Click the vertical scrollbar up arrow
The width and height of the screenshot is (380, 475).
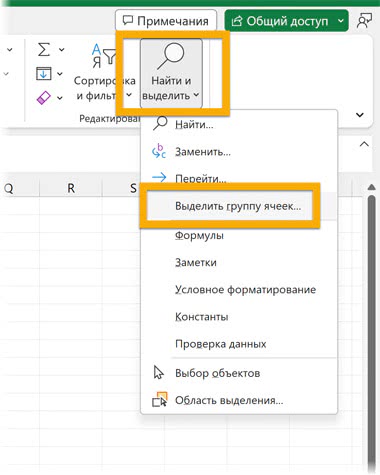point(371,188)
